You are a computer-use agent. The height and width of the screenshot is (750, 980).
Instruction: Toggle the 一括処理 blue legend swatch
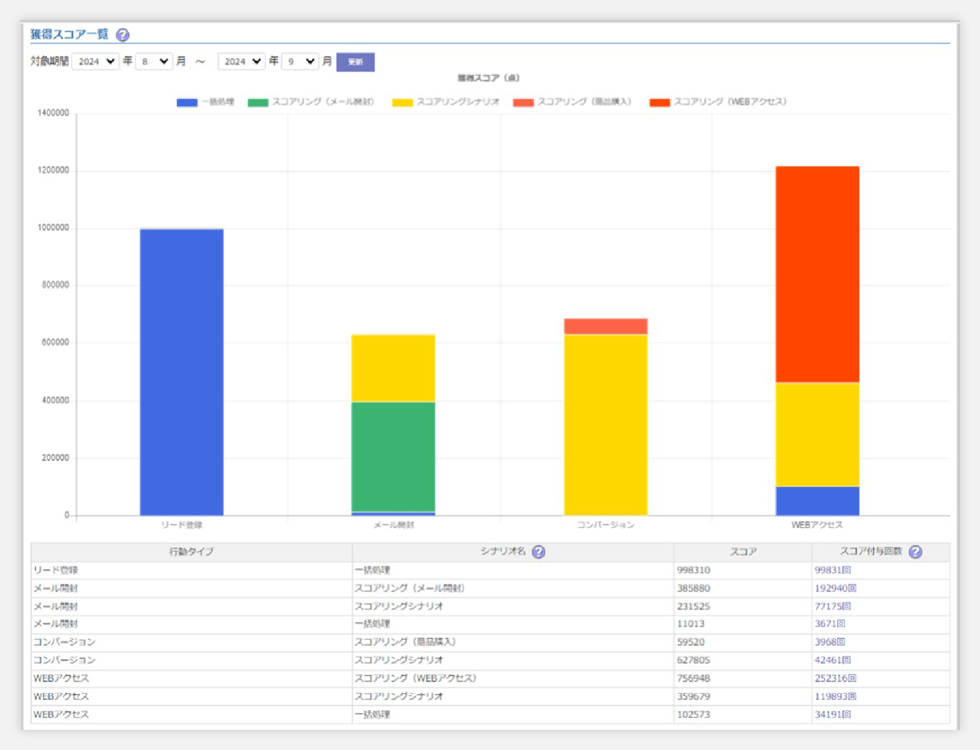[x=187, y=102]
